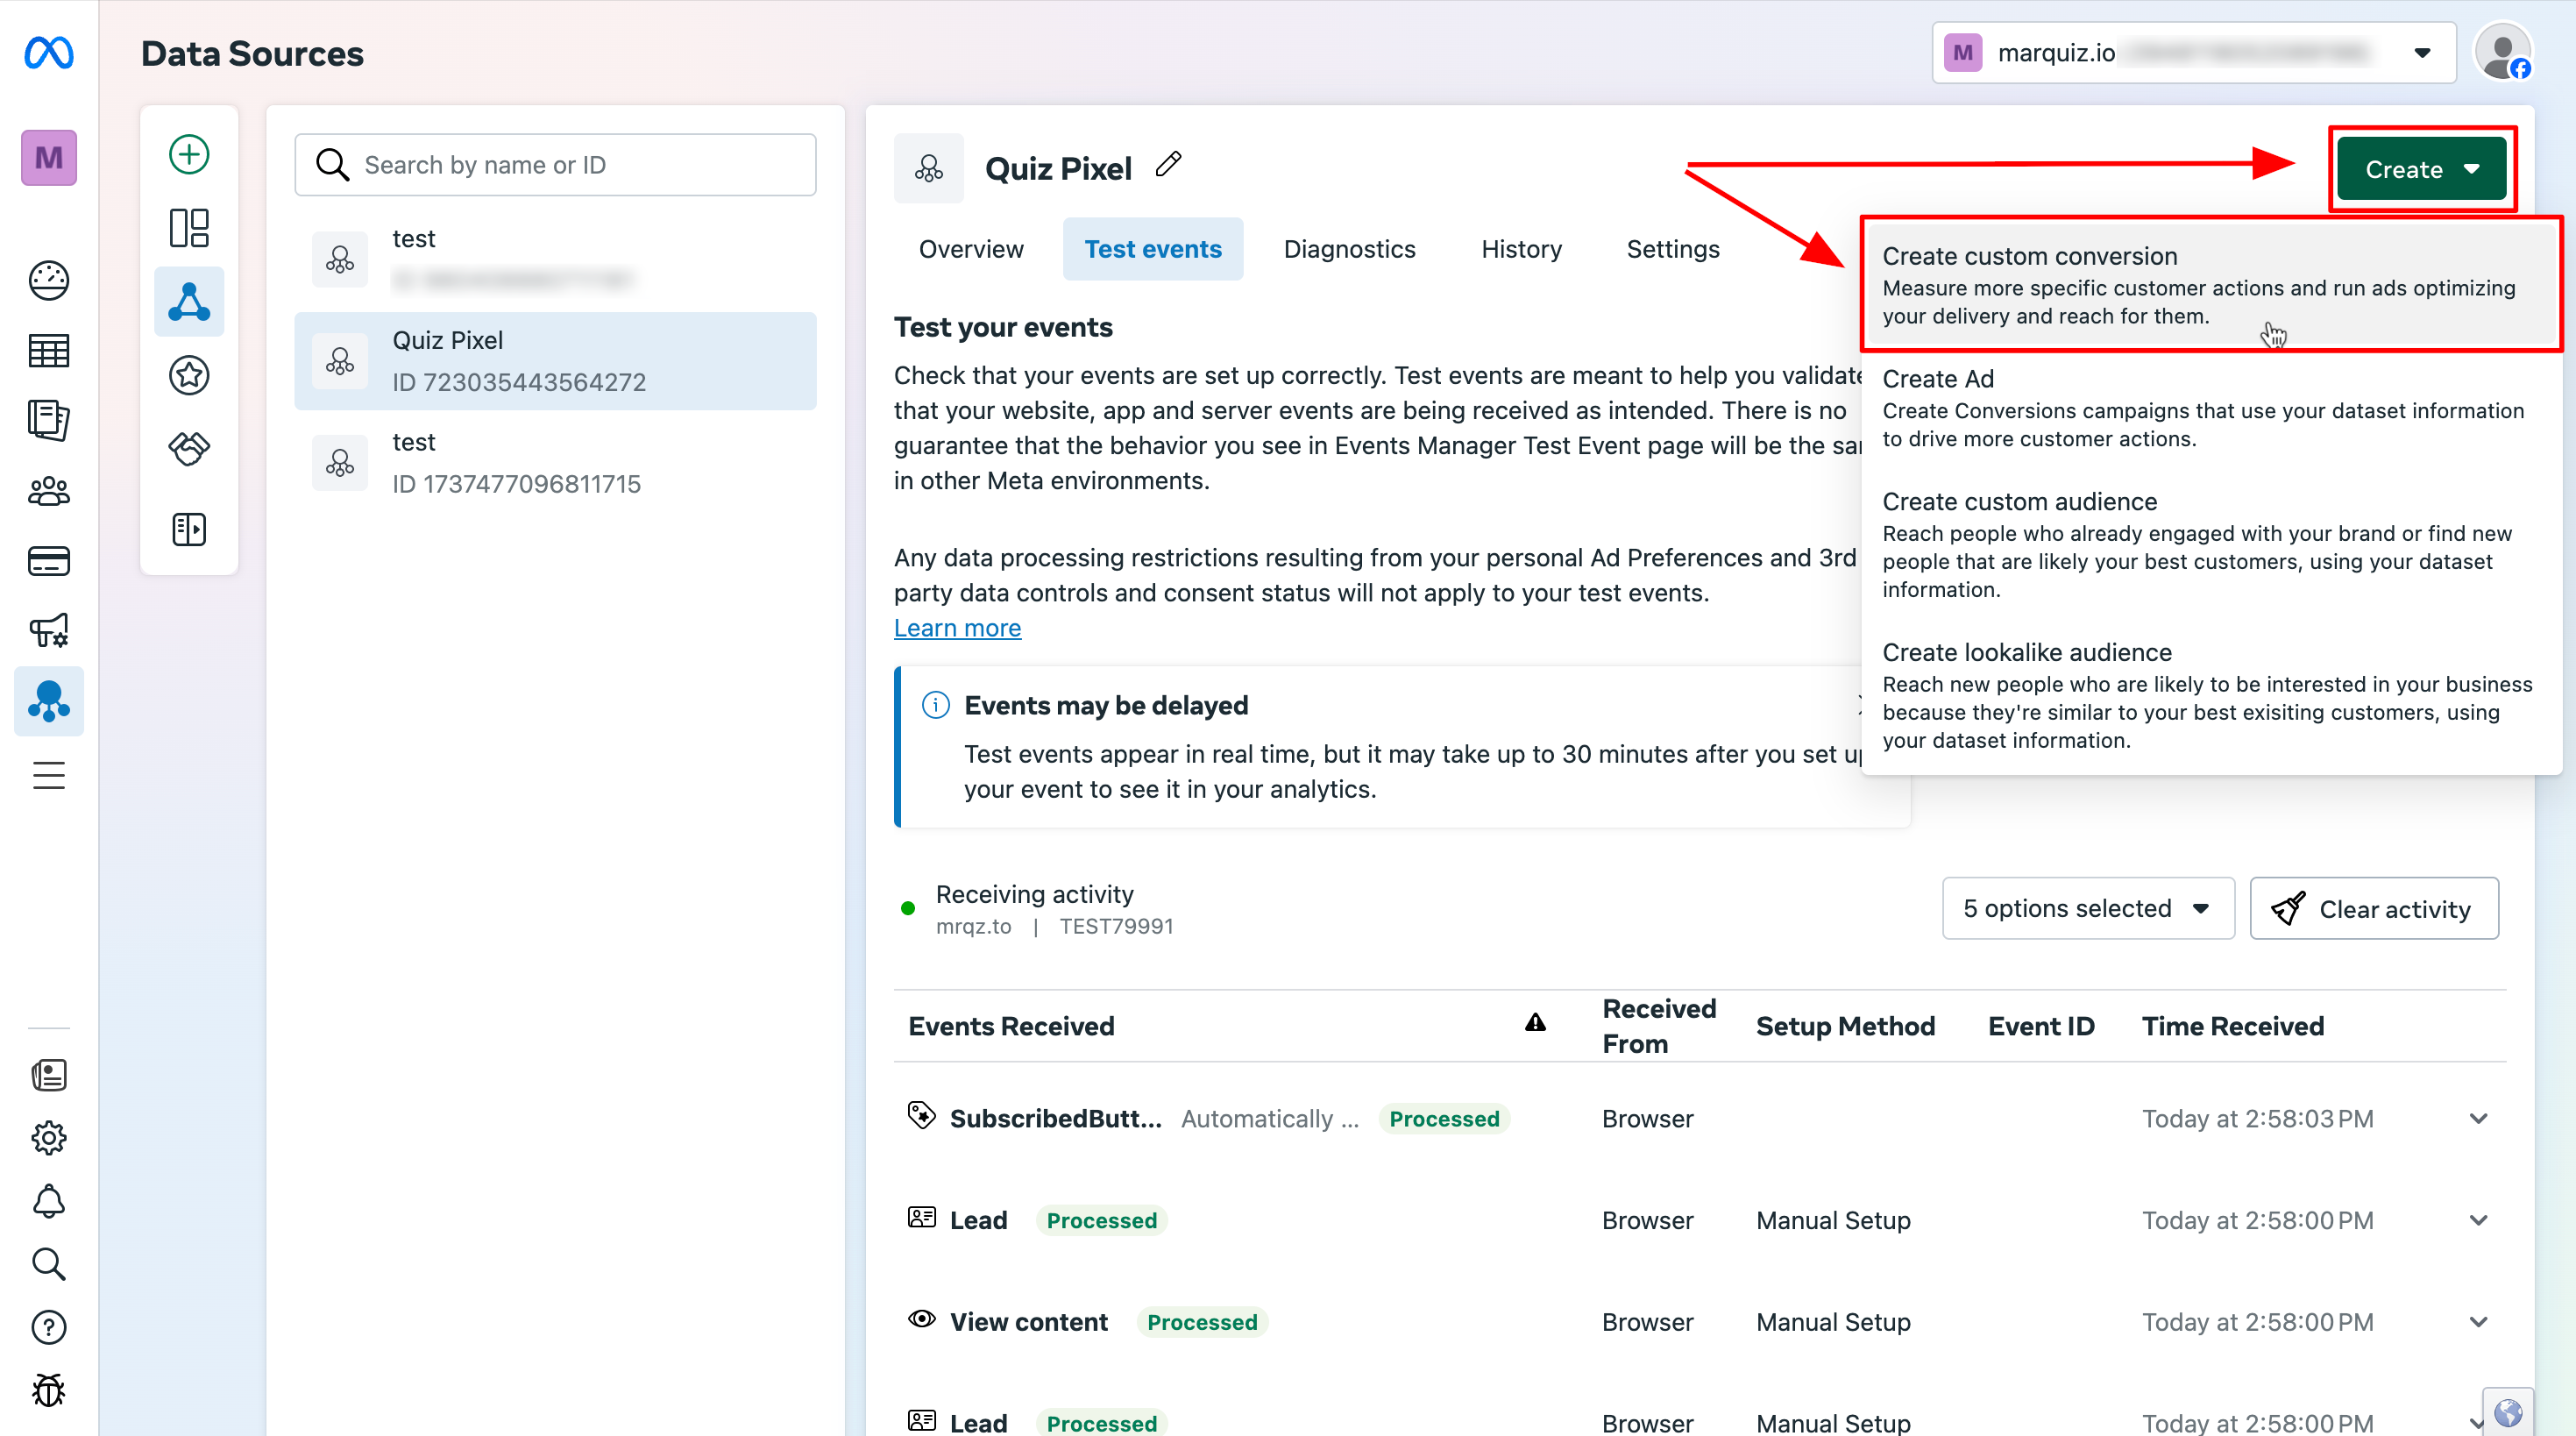This screenshot has width=2576, height=1436.
Task: Open the Events Manager icon in sidebar
Action: (x=48, y=701)
